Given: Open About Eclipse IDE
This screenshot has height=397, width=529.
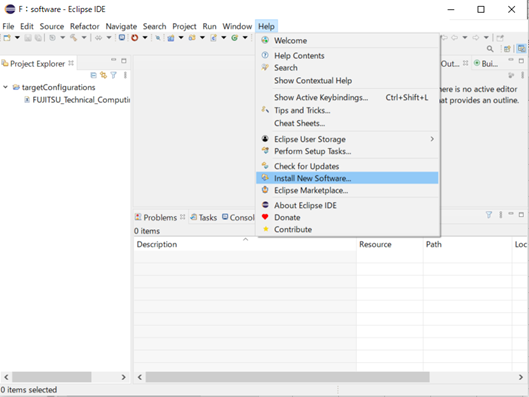Looking at the screenshot, I should pyautogui.click(x=347, y=205).
